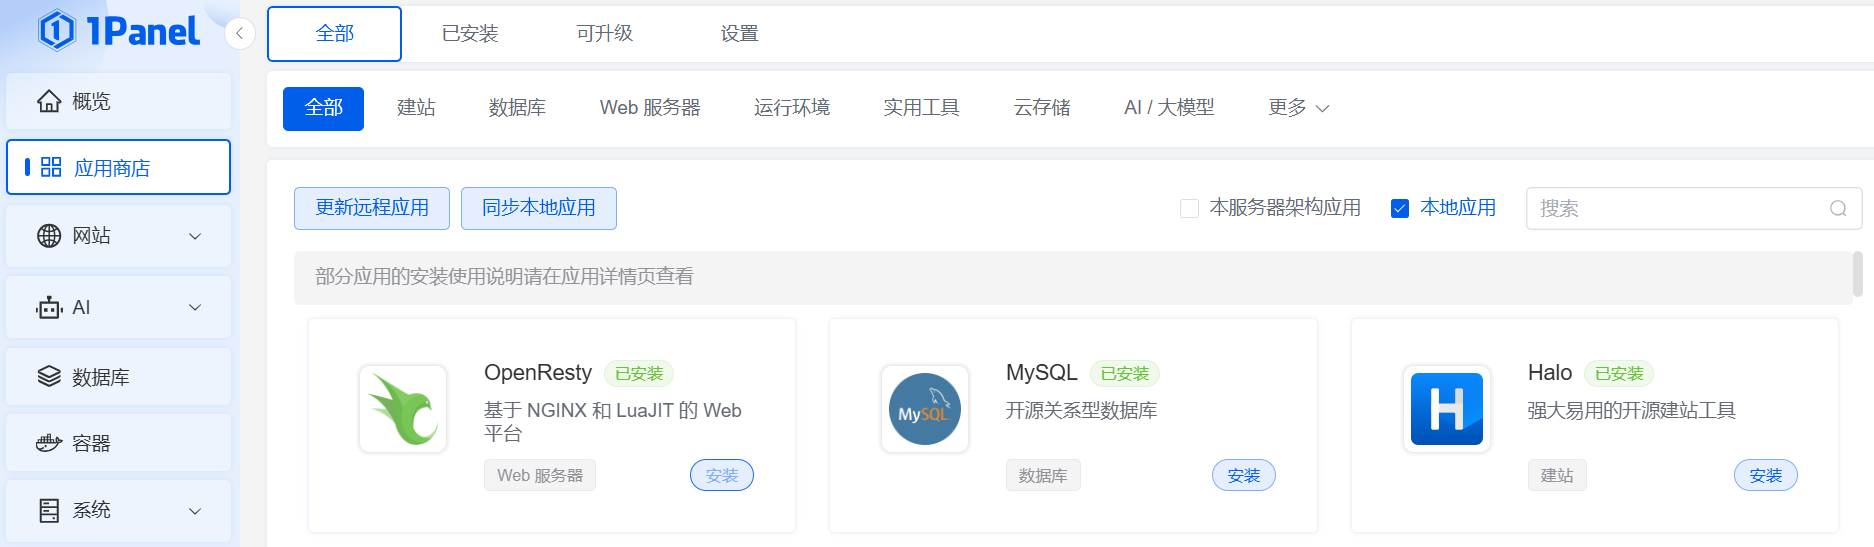The width and height of the screenshot is (1874, 547).
Task: Open the 更多 category dropdown
Action: (1298, 108)
